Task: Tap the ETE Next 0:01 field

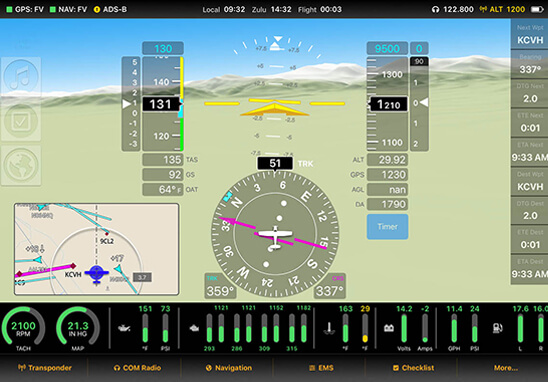Action: (x=530, y=123)
